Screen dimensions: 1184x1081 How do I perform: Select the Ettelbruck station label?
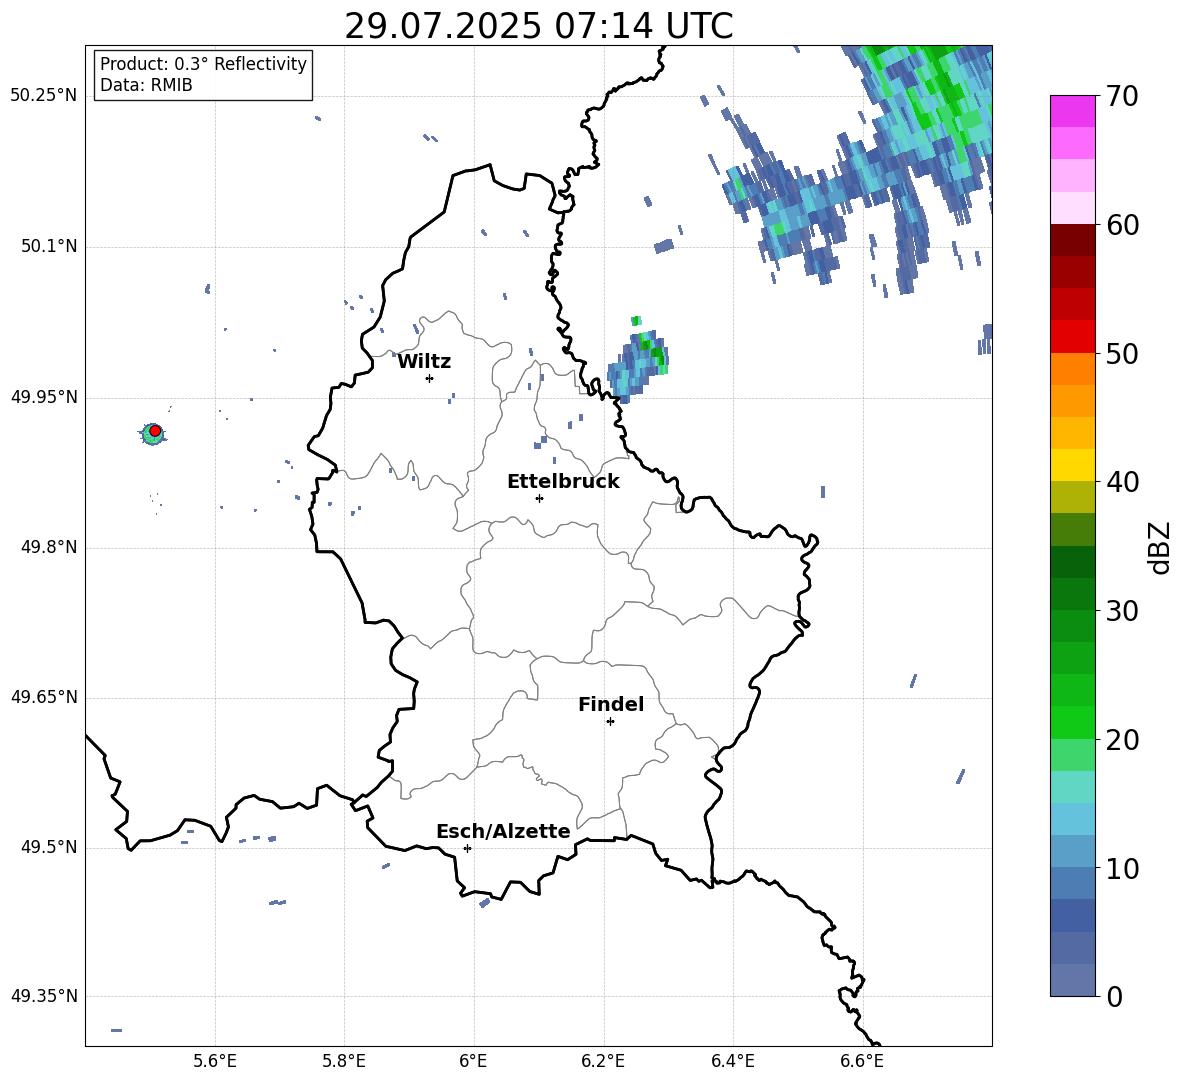click(563, 482)
